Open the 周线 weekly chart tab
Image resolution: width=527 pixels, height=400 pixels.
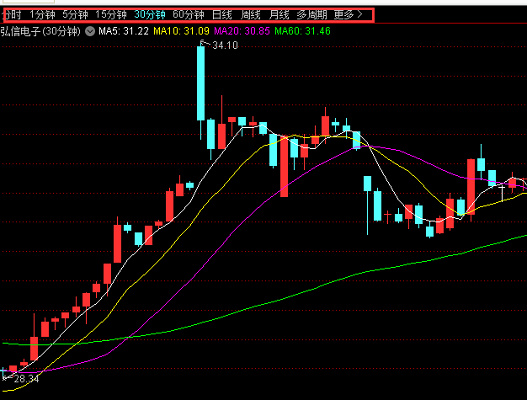(x=251, y=15)
